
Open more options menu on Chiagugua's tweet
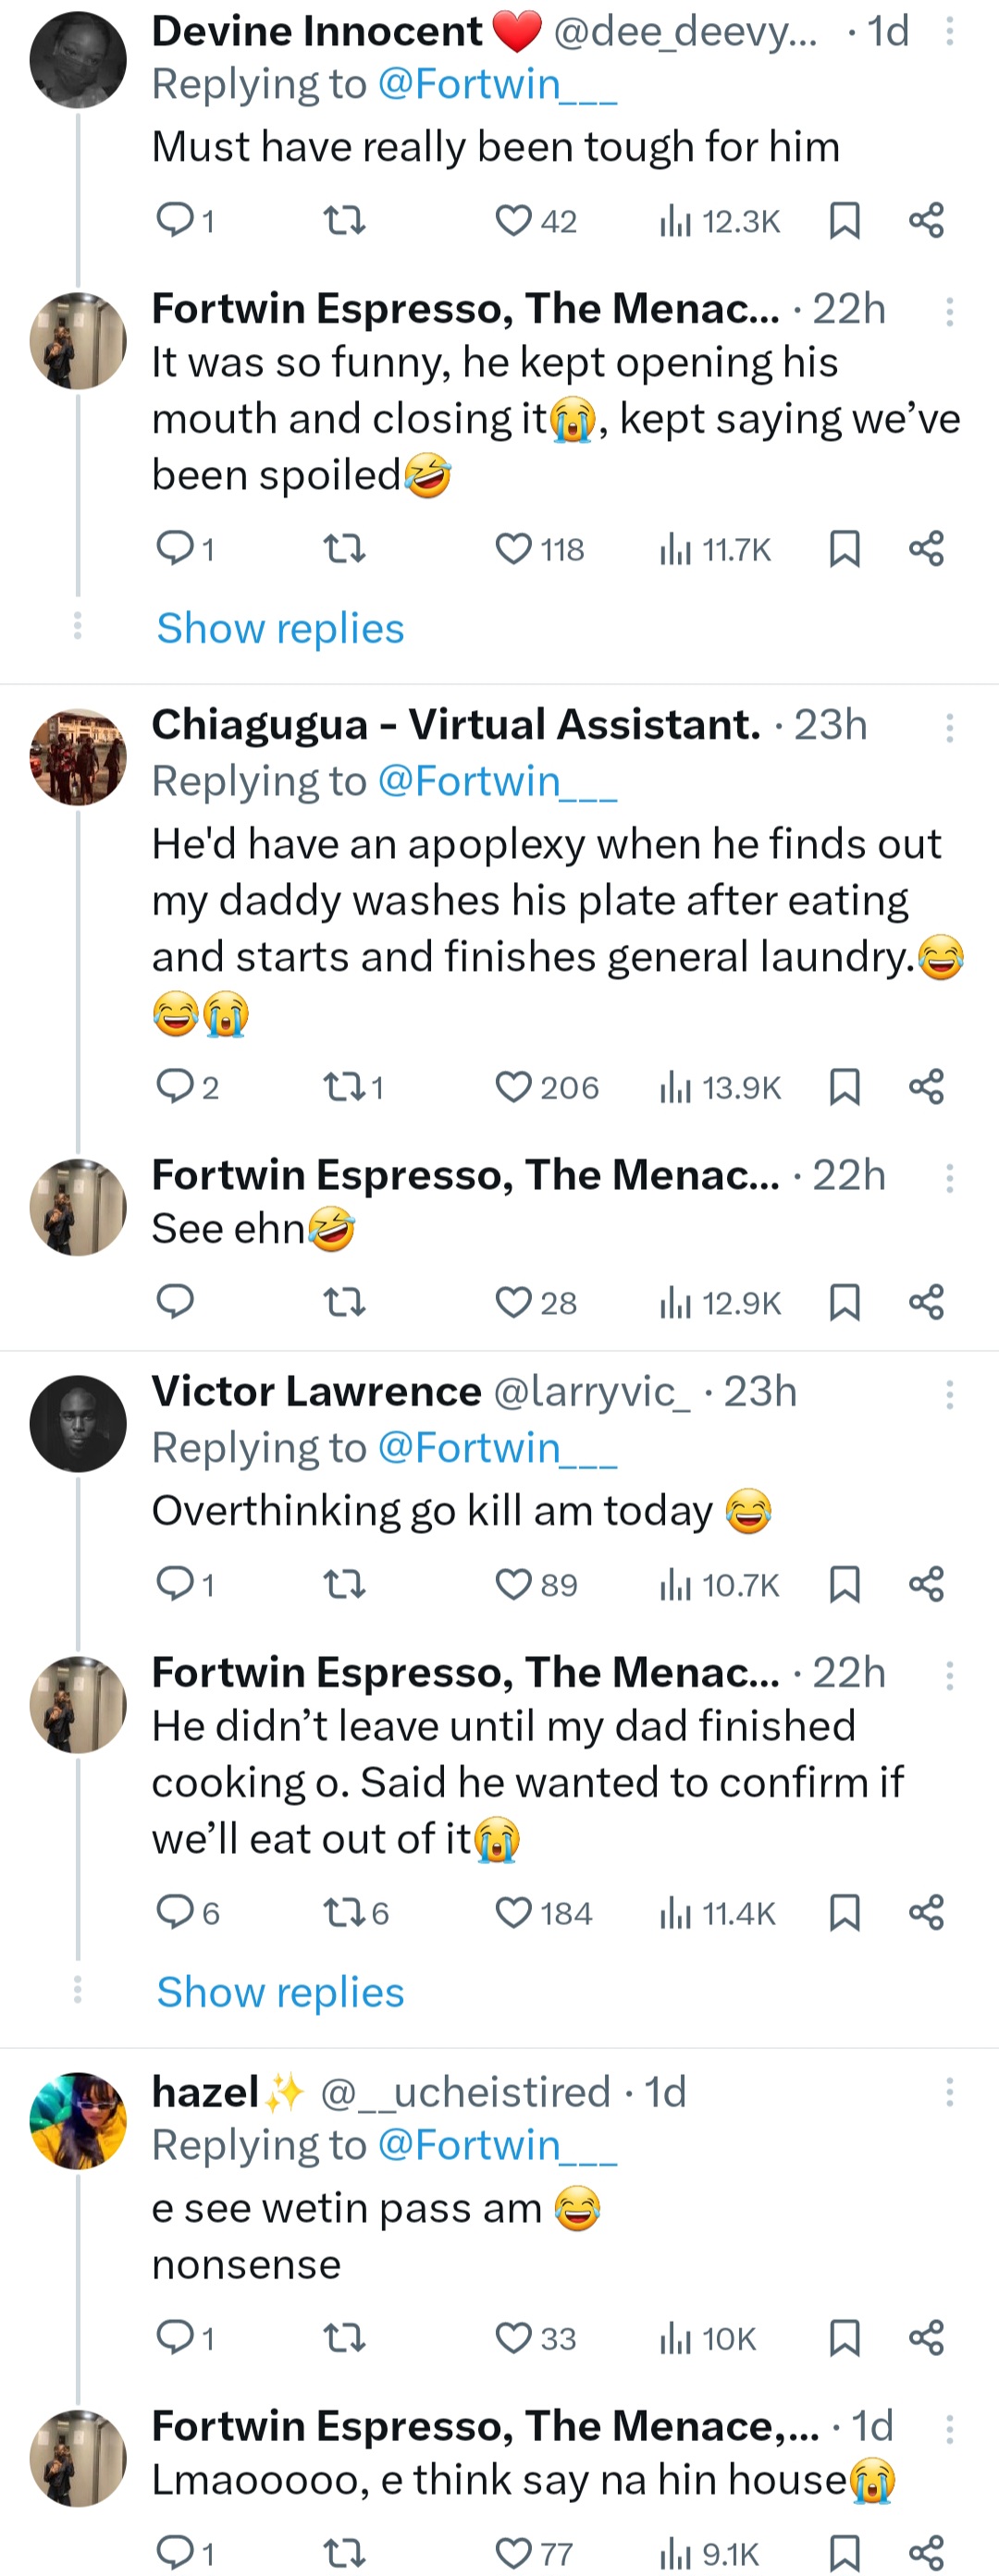pos(949,726)
